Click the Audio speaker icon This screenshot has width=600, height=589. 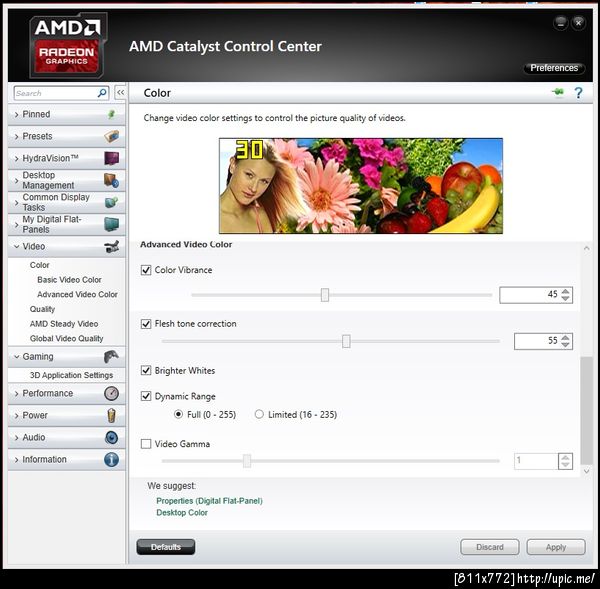pyautogui.click(x=111, y=437)
